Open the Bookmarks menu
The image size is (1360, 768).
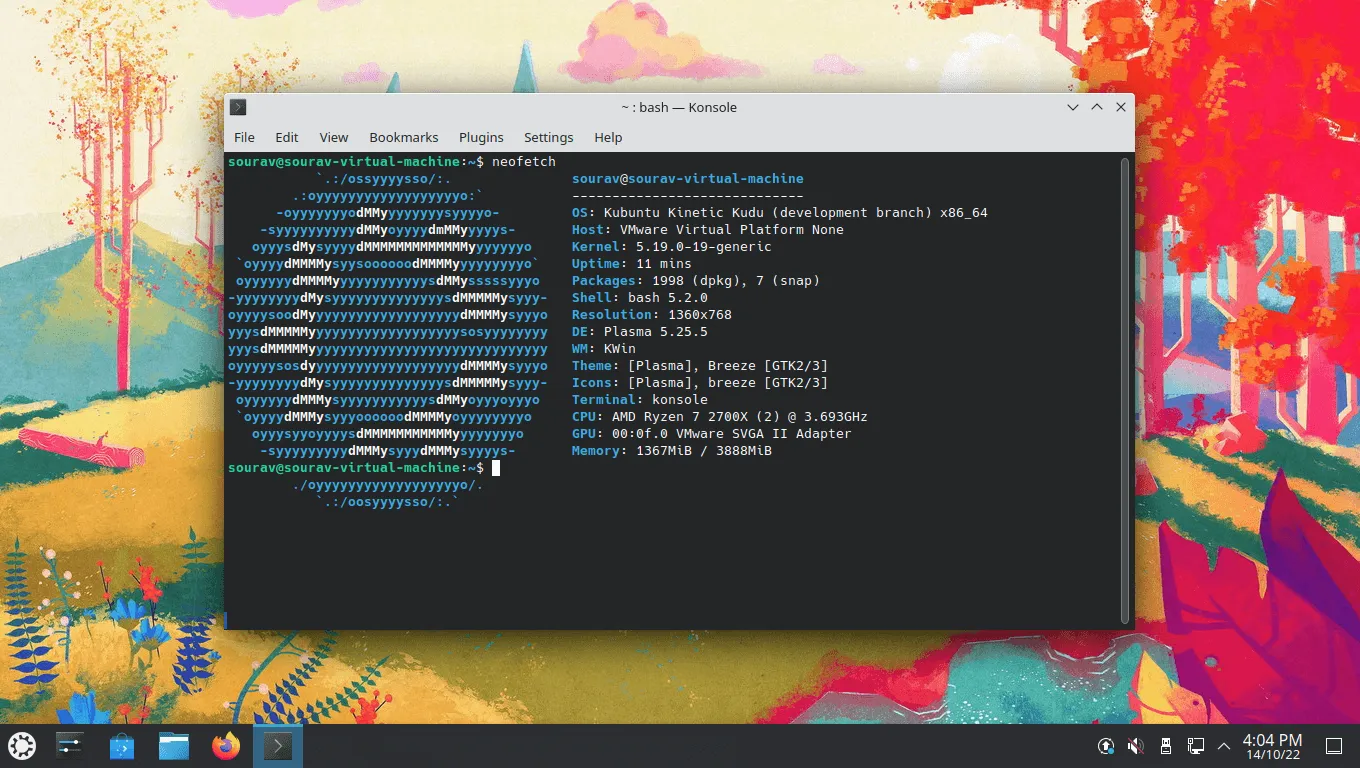[x=403, y=137]
